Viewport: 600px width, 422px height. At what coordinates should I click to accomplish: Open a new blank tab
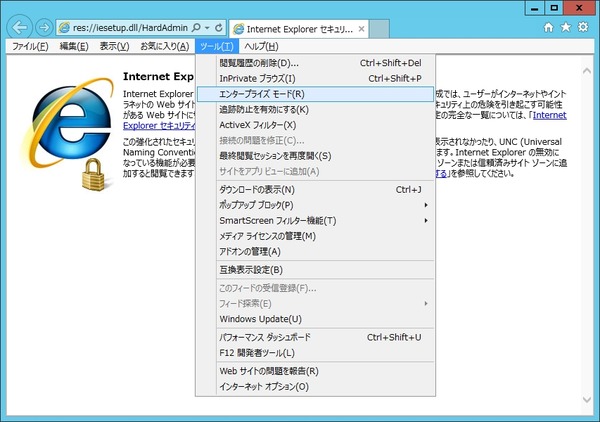click(379, 29)
